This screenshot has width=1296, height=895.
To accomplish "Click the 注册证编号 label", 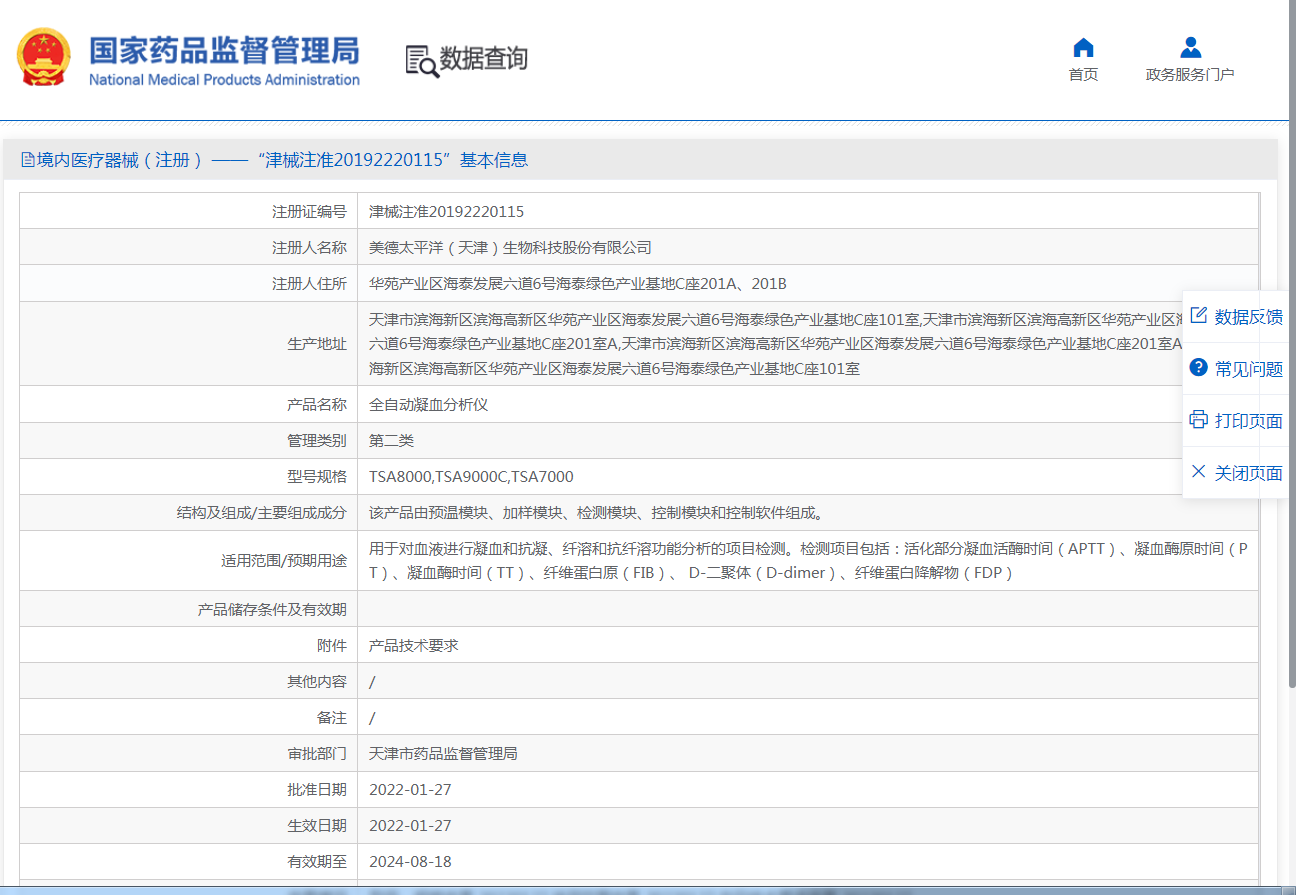I will click(309, 212).
